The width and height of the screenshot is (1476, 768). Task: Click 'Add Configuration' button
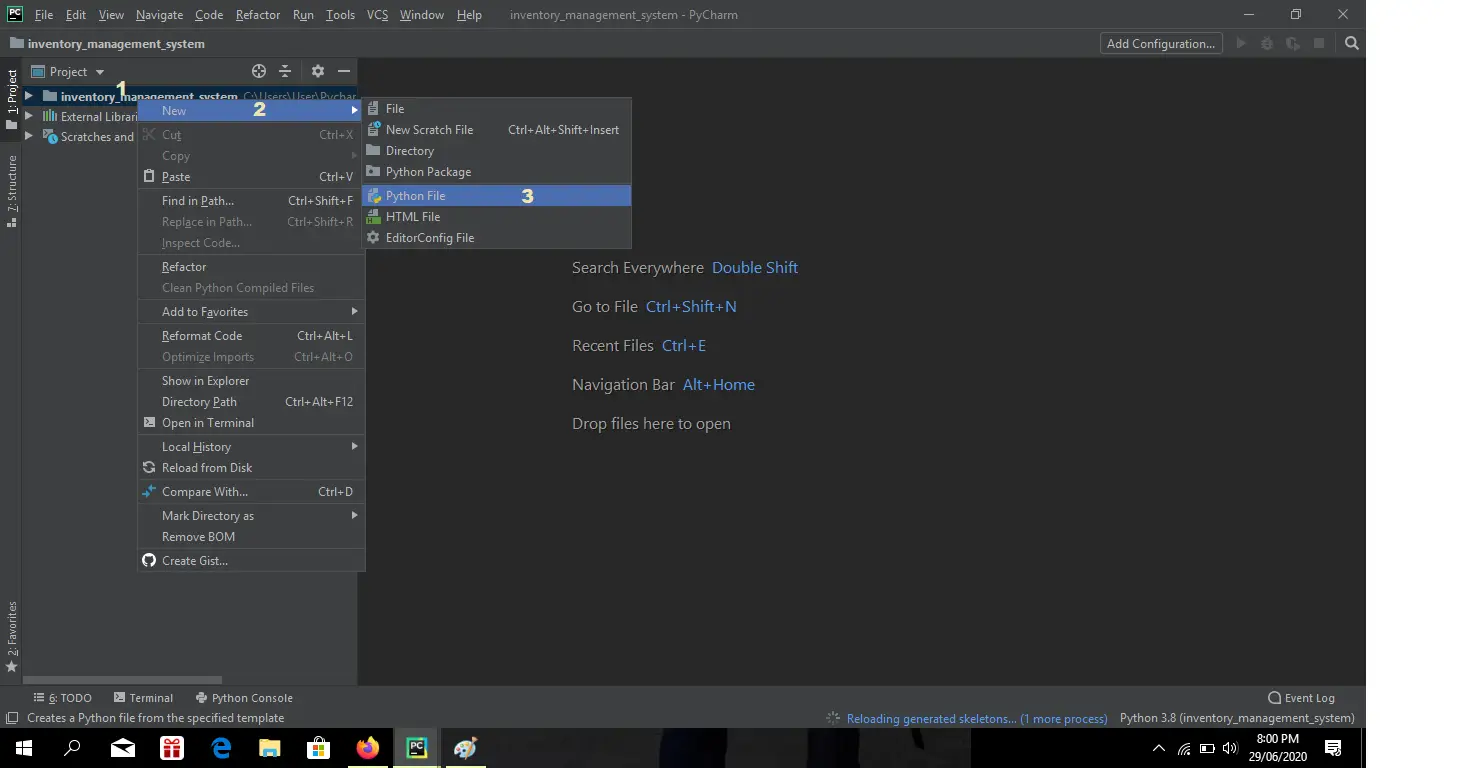click(1160, 43)
